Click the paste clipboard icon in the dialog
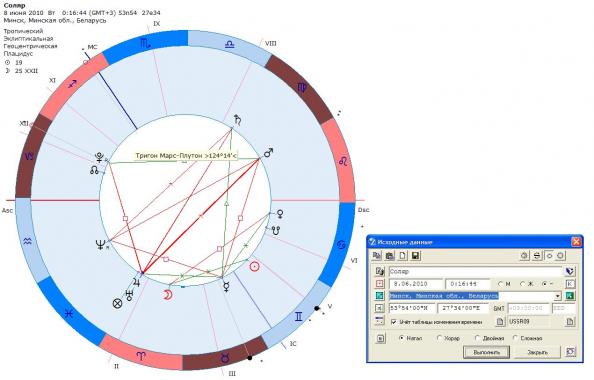This screenshot has width=594, height=380. 389,256
